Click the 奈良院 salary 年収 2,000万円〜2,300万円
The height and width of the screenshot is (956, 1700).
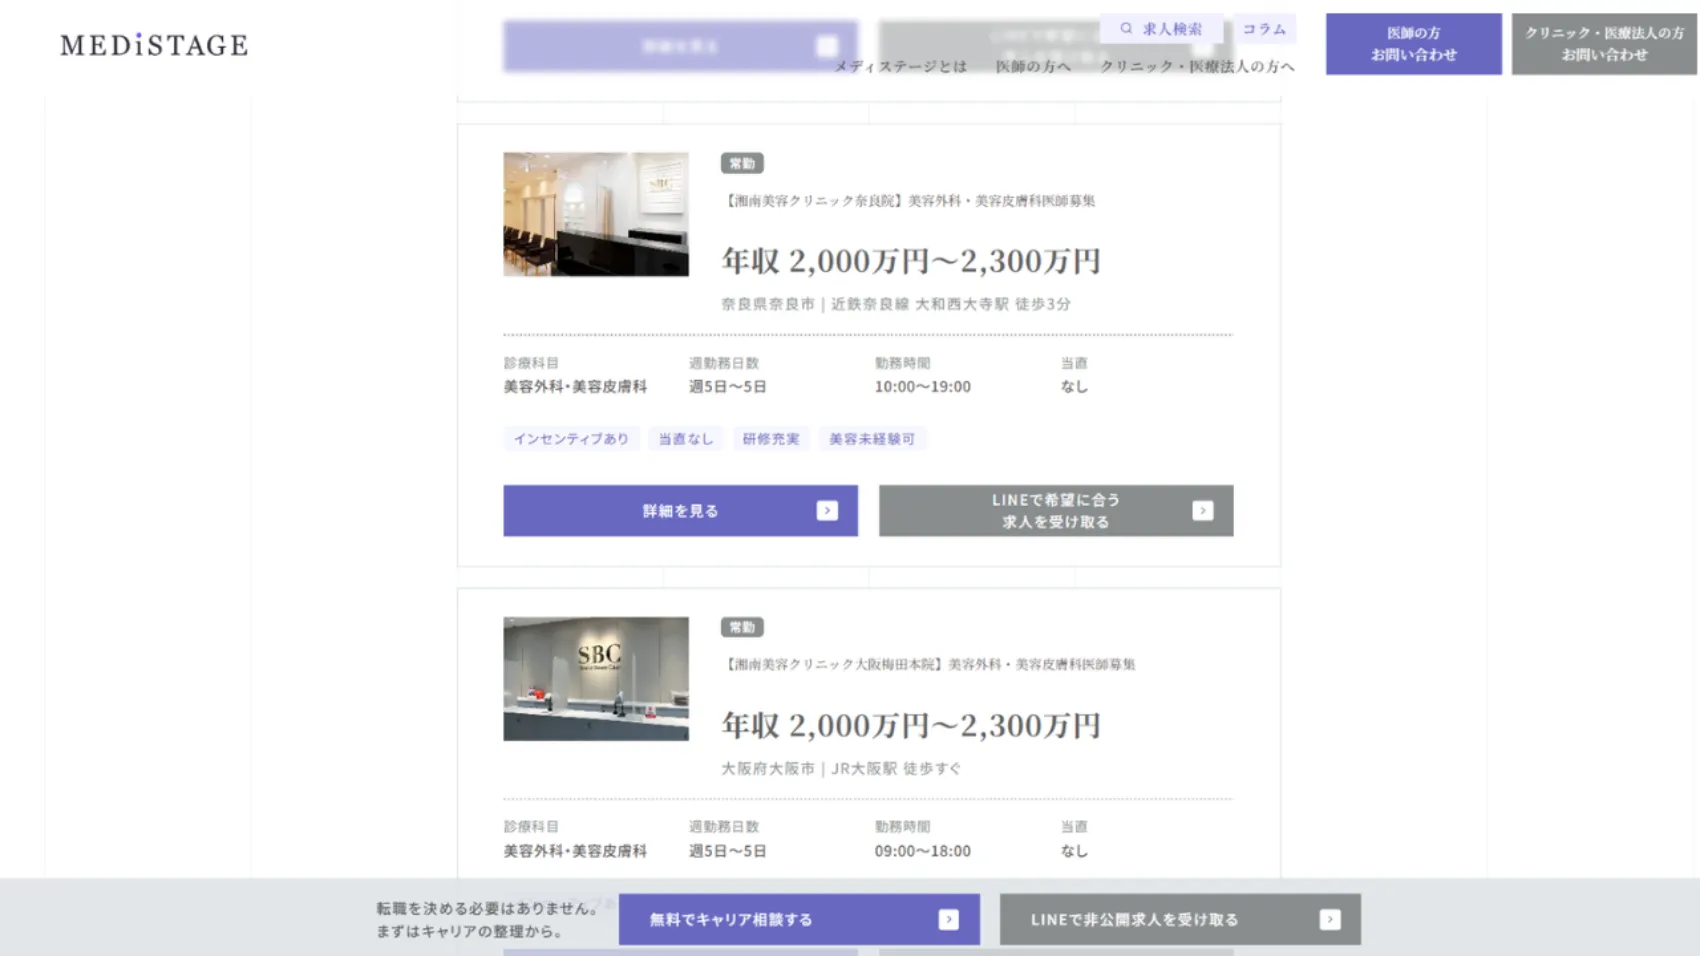coord(911,261)
